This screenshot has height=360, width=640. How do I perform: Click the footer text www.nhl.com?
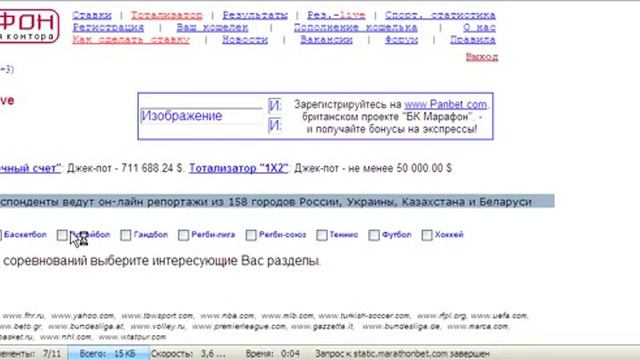point(65,337)
